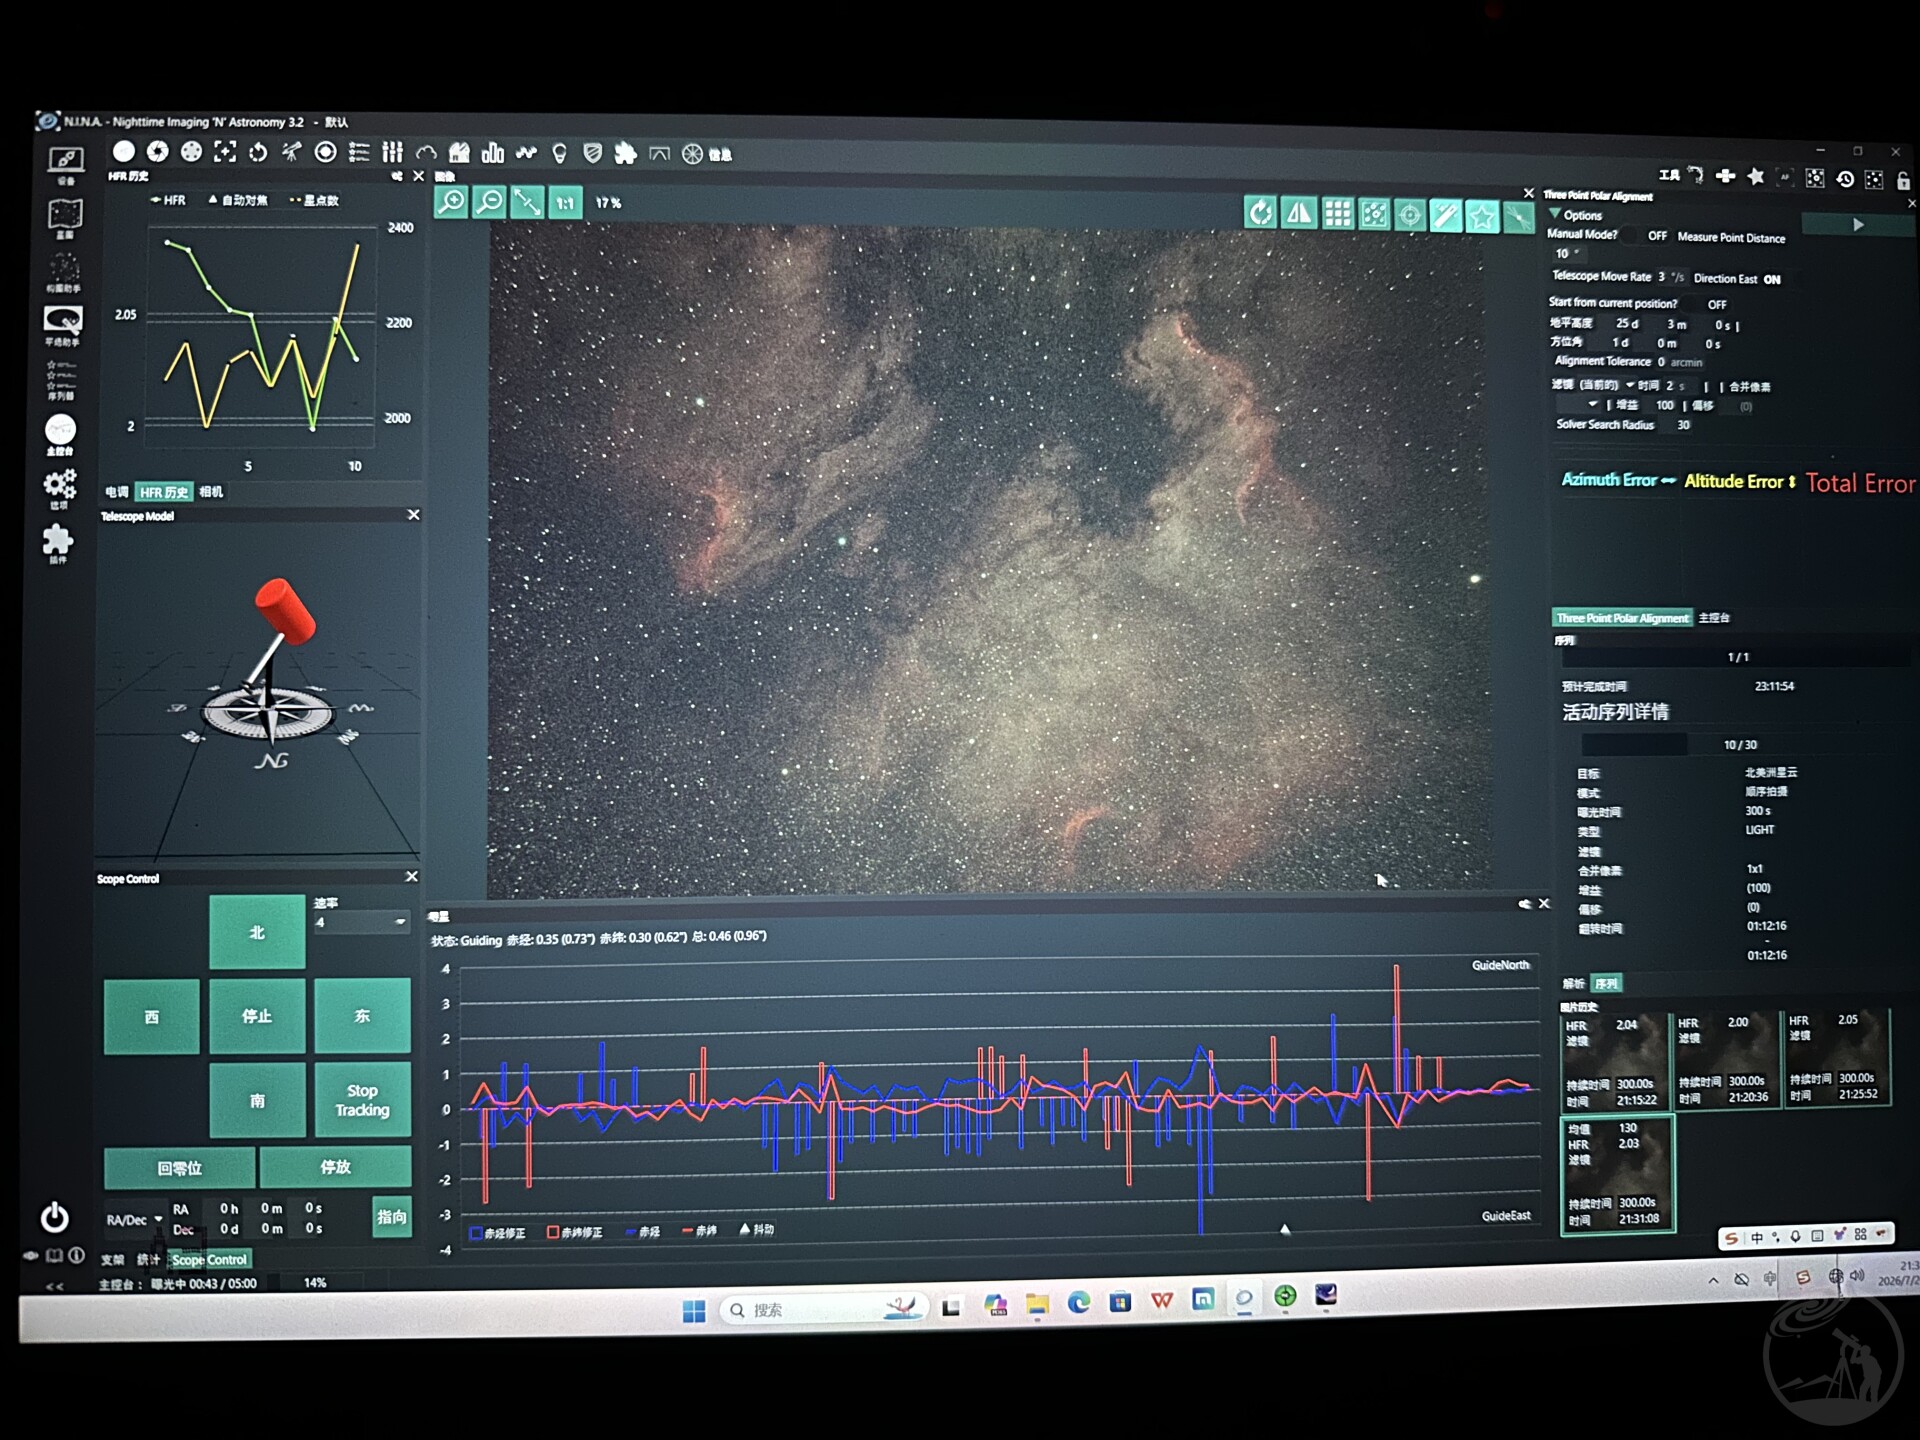Click the zoom in magnifier icon

[x=451, y=202]
